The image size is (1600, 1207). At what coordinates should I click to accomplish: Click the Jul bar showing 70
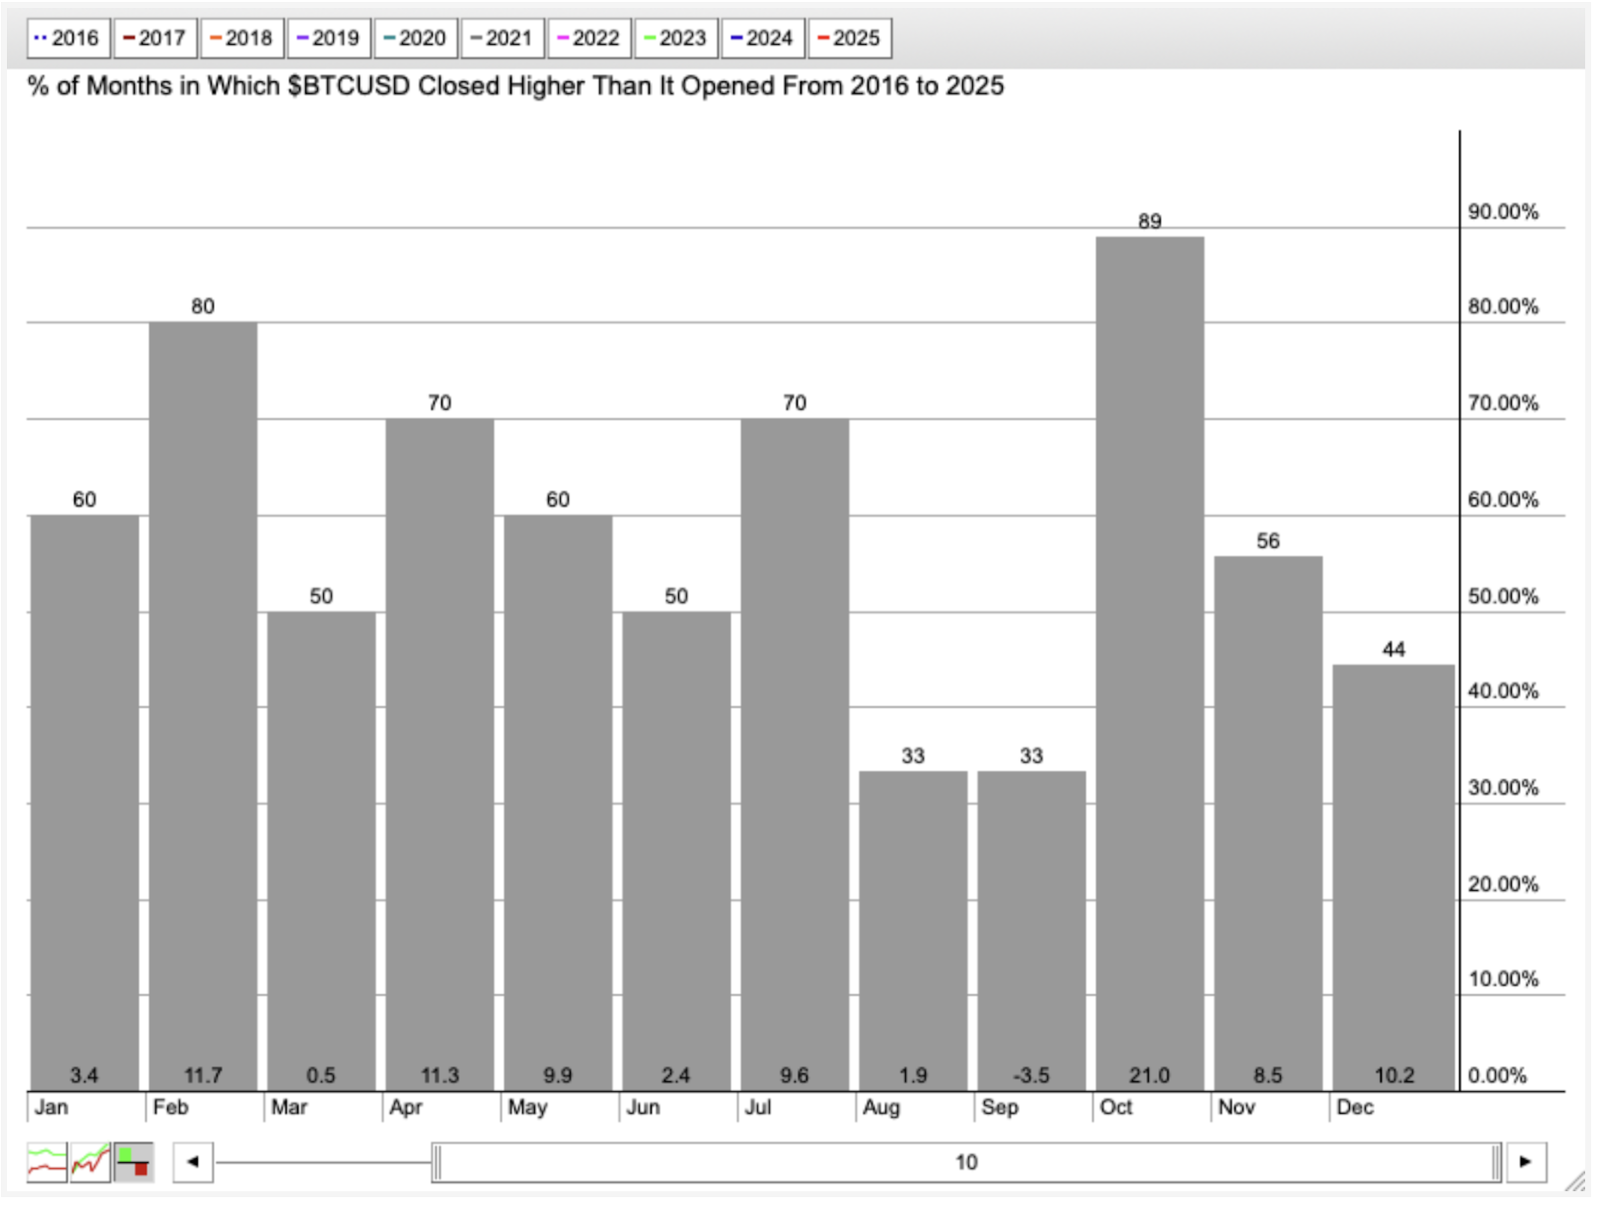tap(795, 754)
